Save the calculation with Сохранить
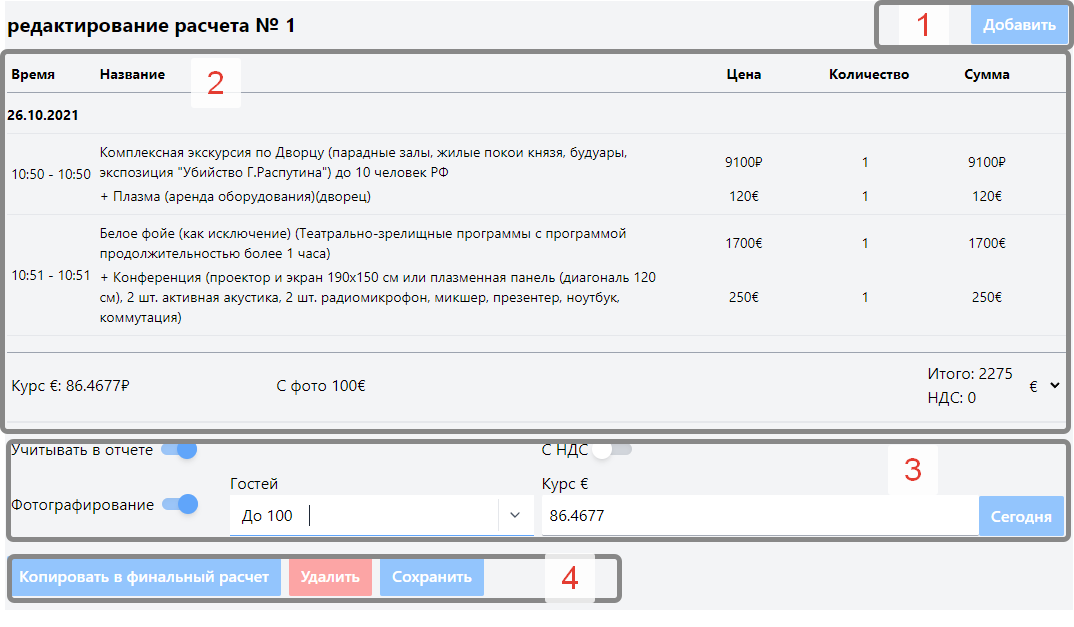 pos(431,577)
